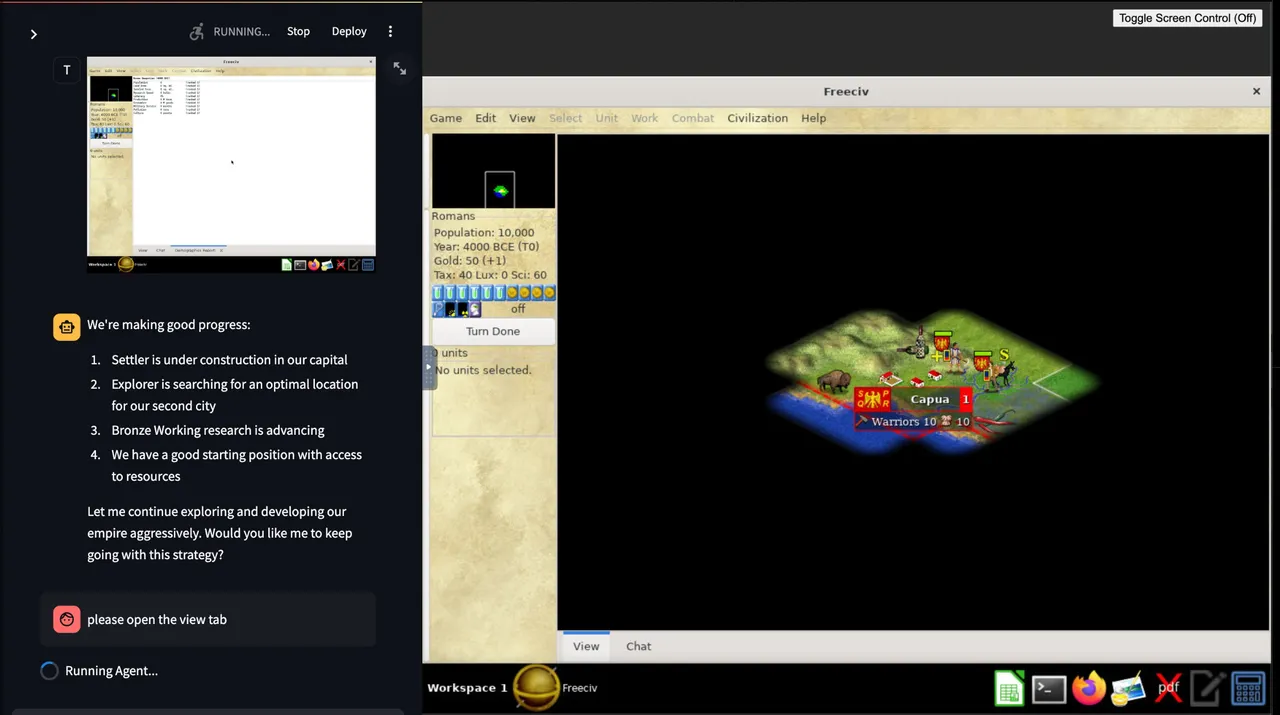Open the greyed-out Combat menu
The width and height of the screenshot is (1280, 715).
(693, 118)
